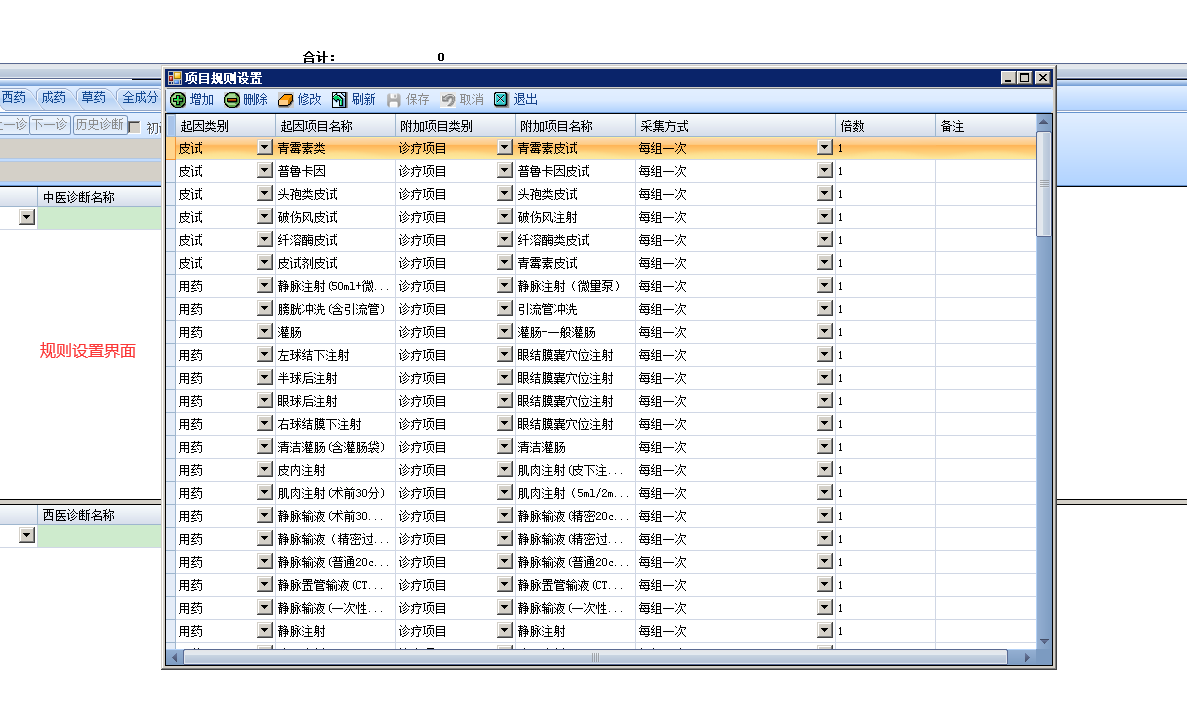
Task: Click the 历史诊断 button
Action: pos(99,125)
